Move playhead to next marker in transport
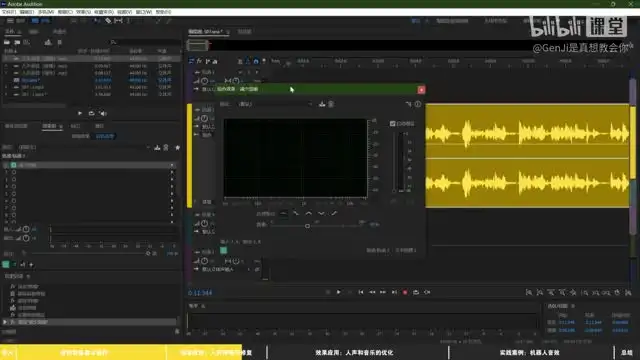The width and height of the screenshot is (640, 360). point(394,292)
